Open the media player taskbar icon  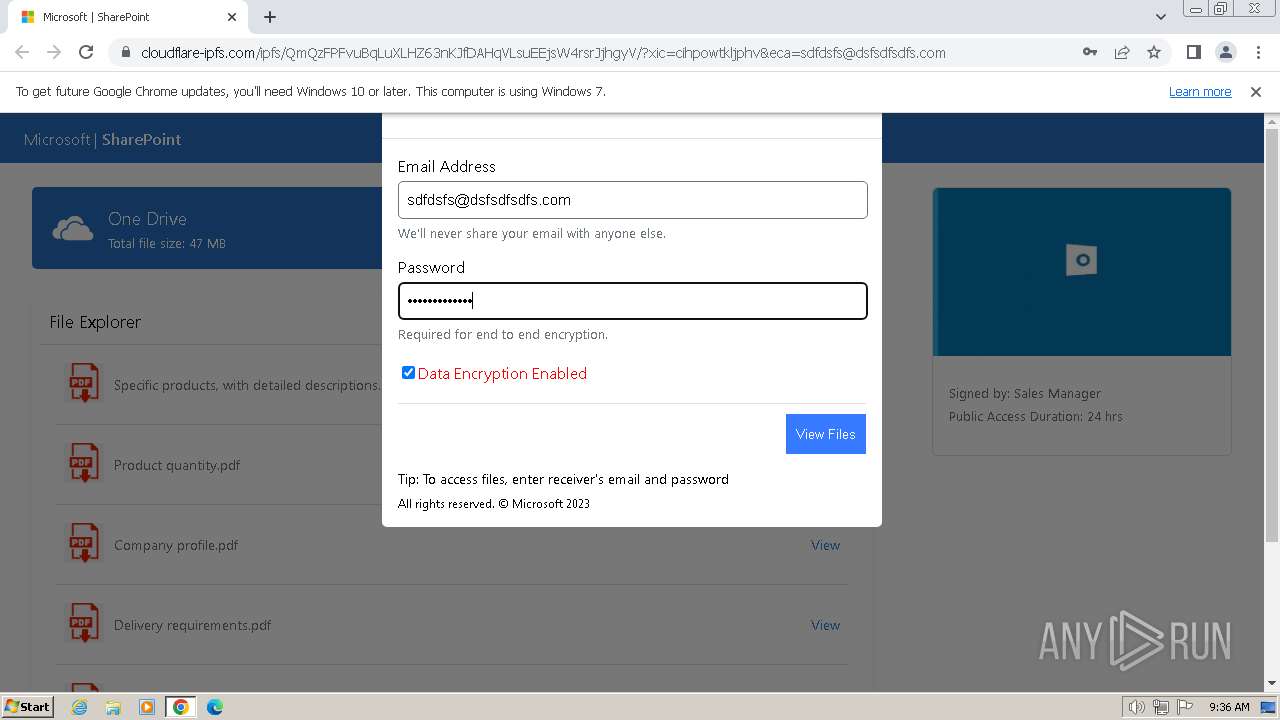point(147,707)
